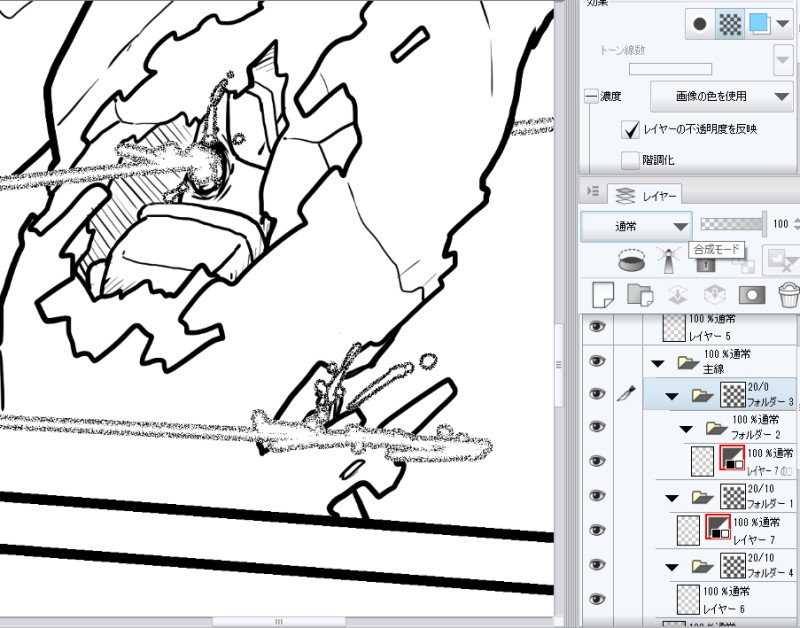The height and width of the screenshot is (628, 800).
Task: Click the layer opacity slider
Action: pyautogui.click(x=733, y=224)
